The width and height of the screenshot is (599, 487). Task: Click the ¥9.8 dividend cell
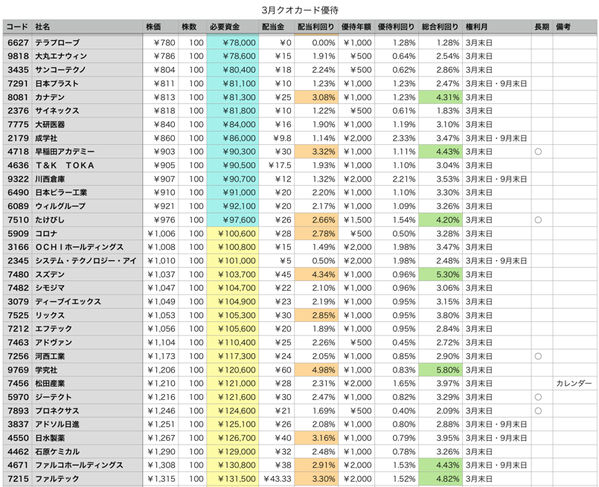coord(277,138)
